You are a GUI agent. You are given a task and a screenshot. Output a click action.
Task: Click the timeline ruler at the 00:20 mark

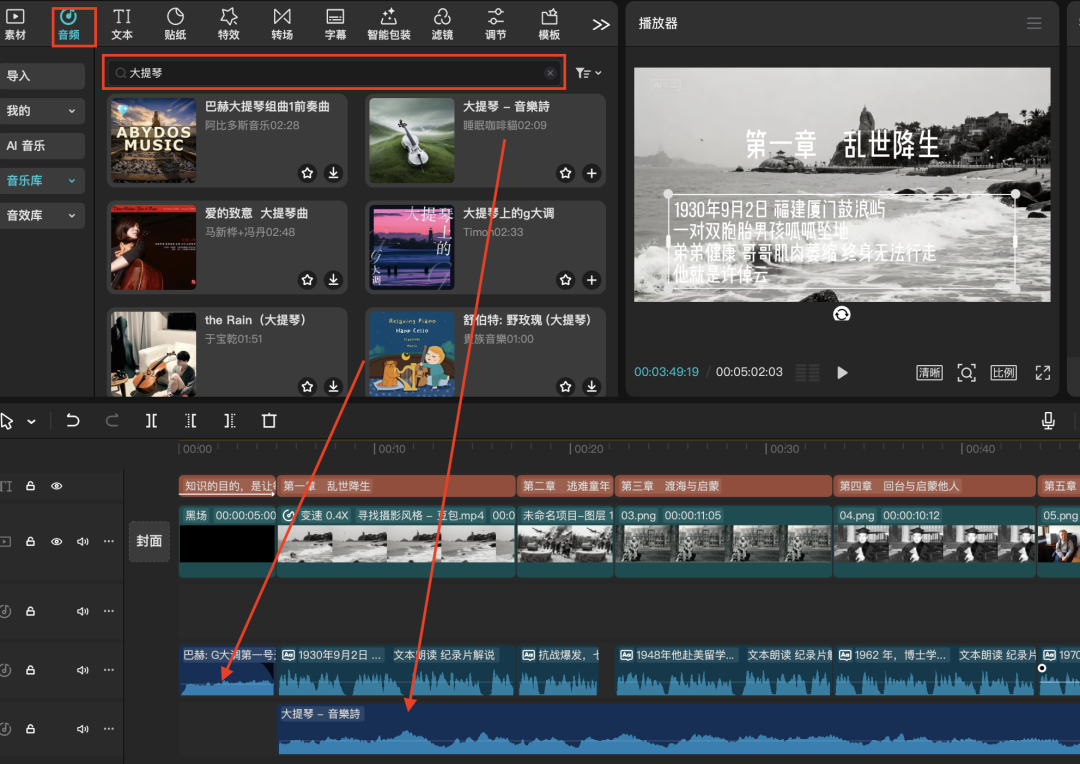[589, 449]
